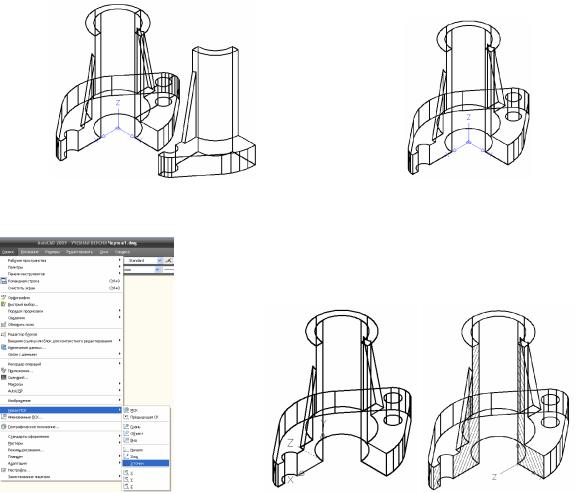
Task: Open last Сервис menu entry below Настройка
Action: 61,477
